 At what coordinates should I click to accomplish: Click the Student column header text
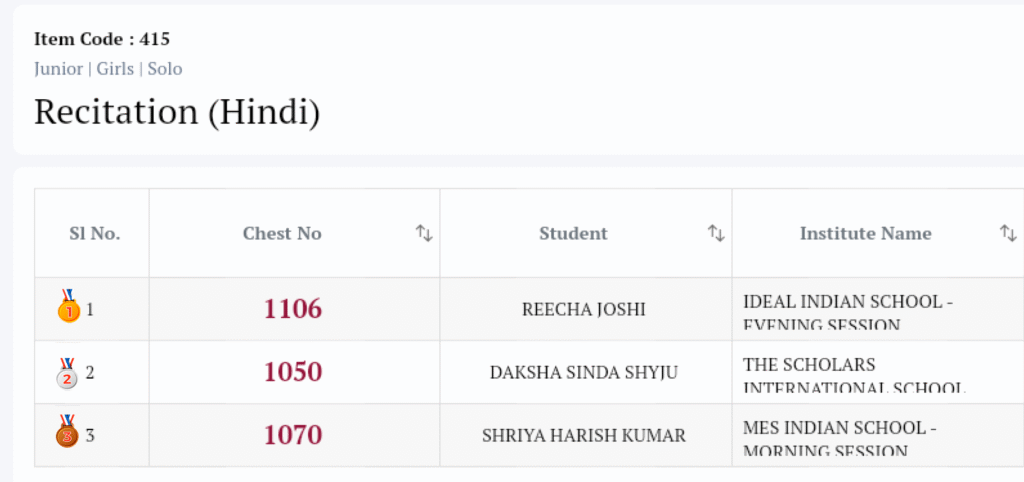[573, 233]
